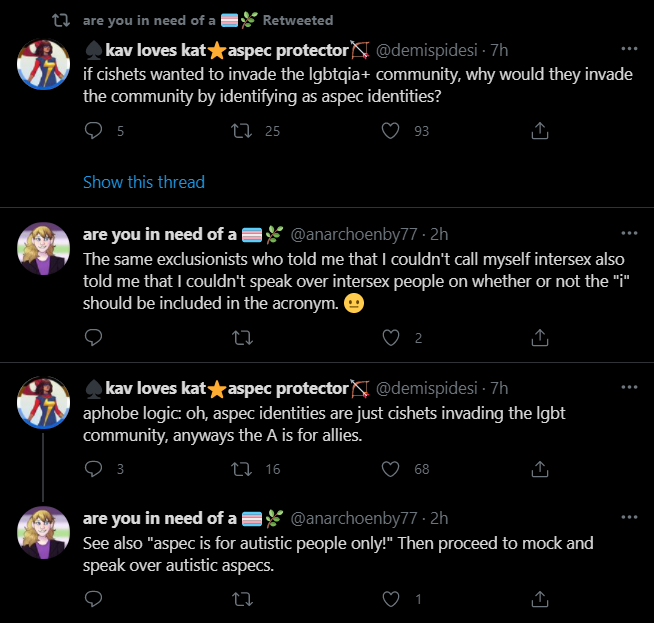This screenshot has width=654, height=623.
Task: Like the aphobe logic tweet with 68 likes
Action: [x=390, y=469]
